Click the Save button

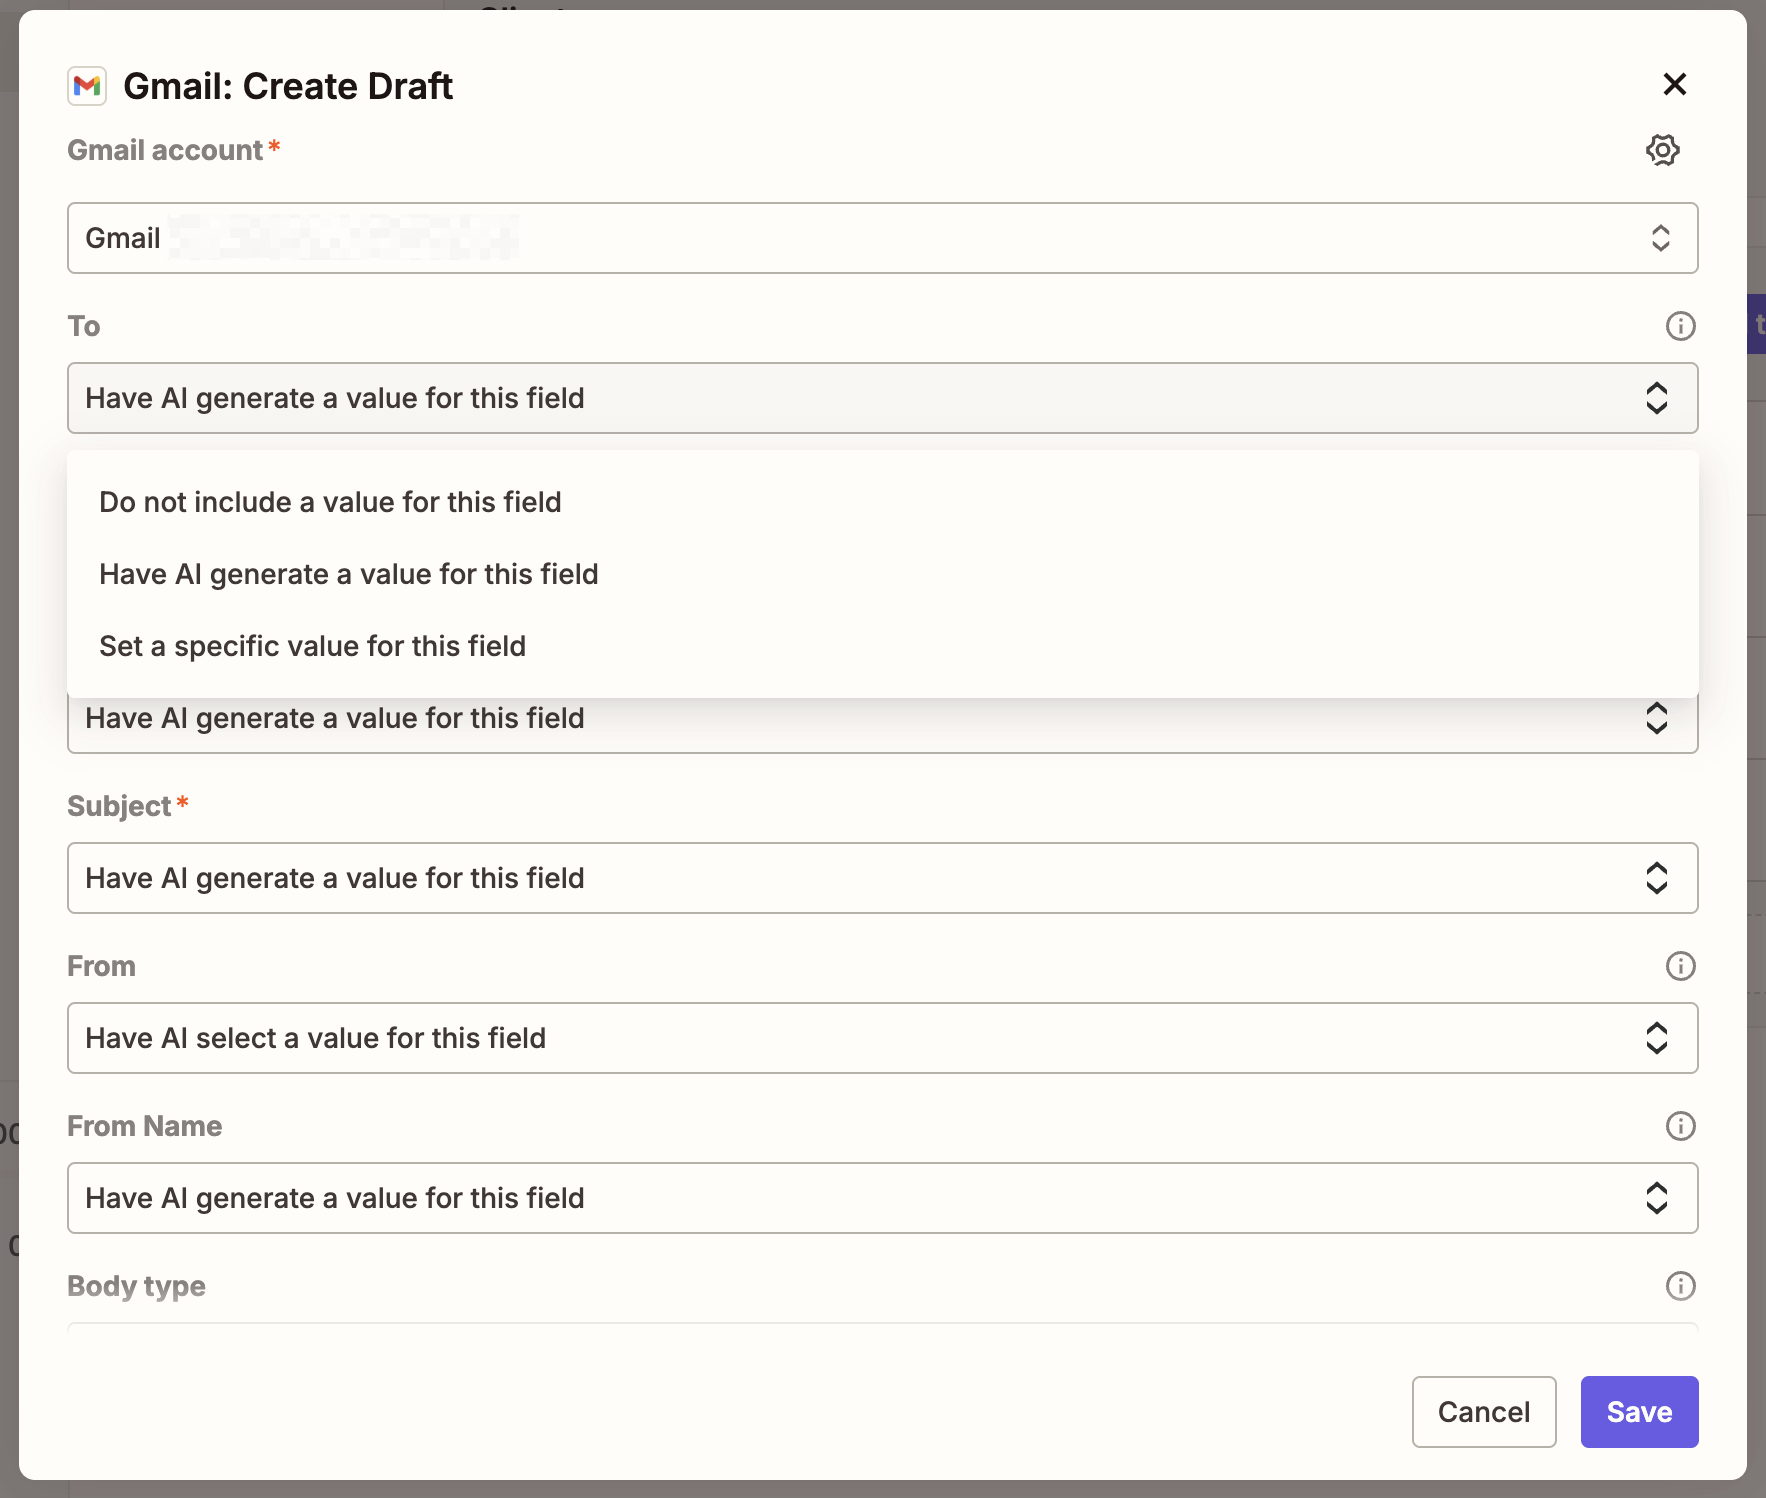tap(1638, 1411)
